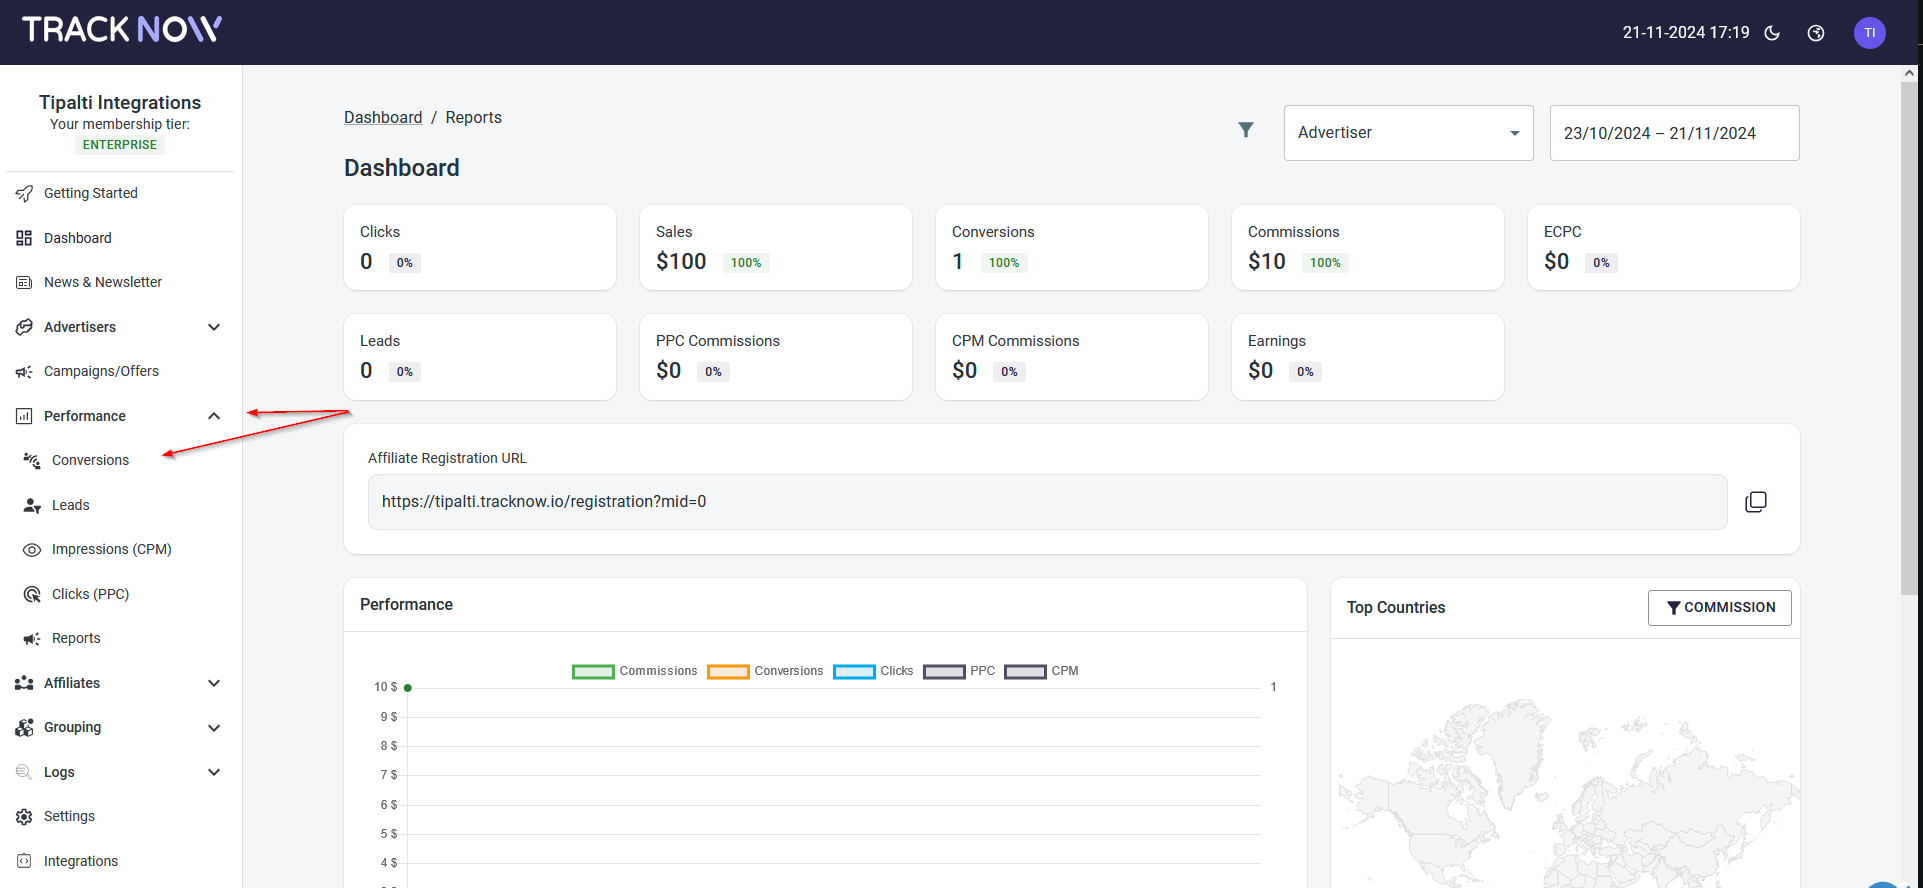Viewport: 1923px width, 888px height.
Task: Click the Conversions sidebar icon
Action: click(32, 460)
